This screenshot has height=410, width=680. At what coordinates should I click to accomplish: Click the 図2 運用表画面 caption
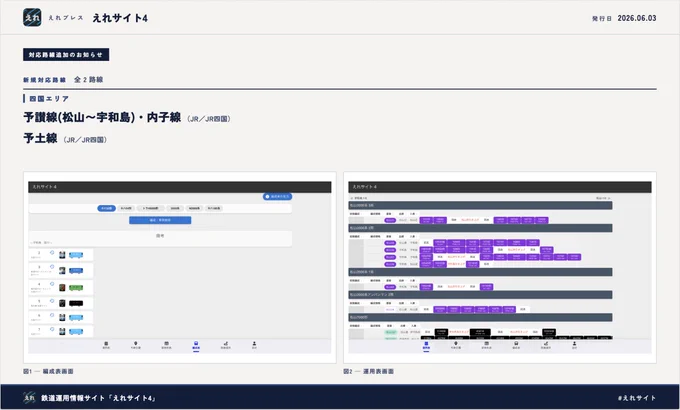click(x=369, y=371)
